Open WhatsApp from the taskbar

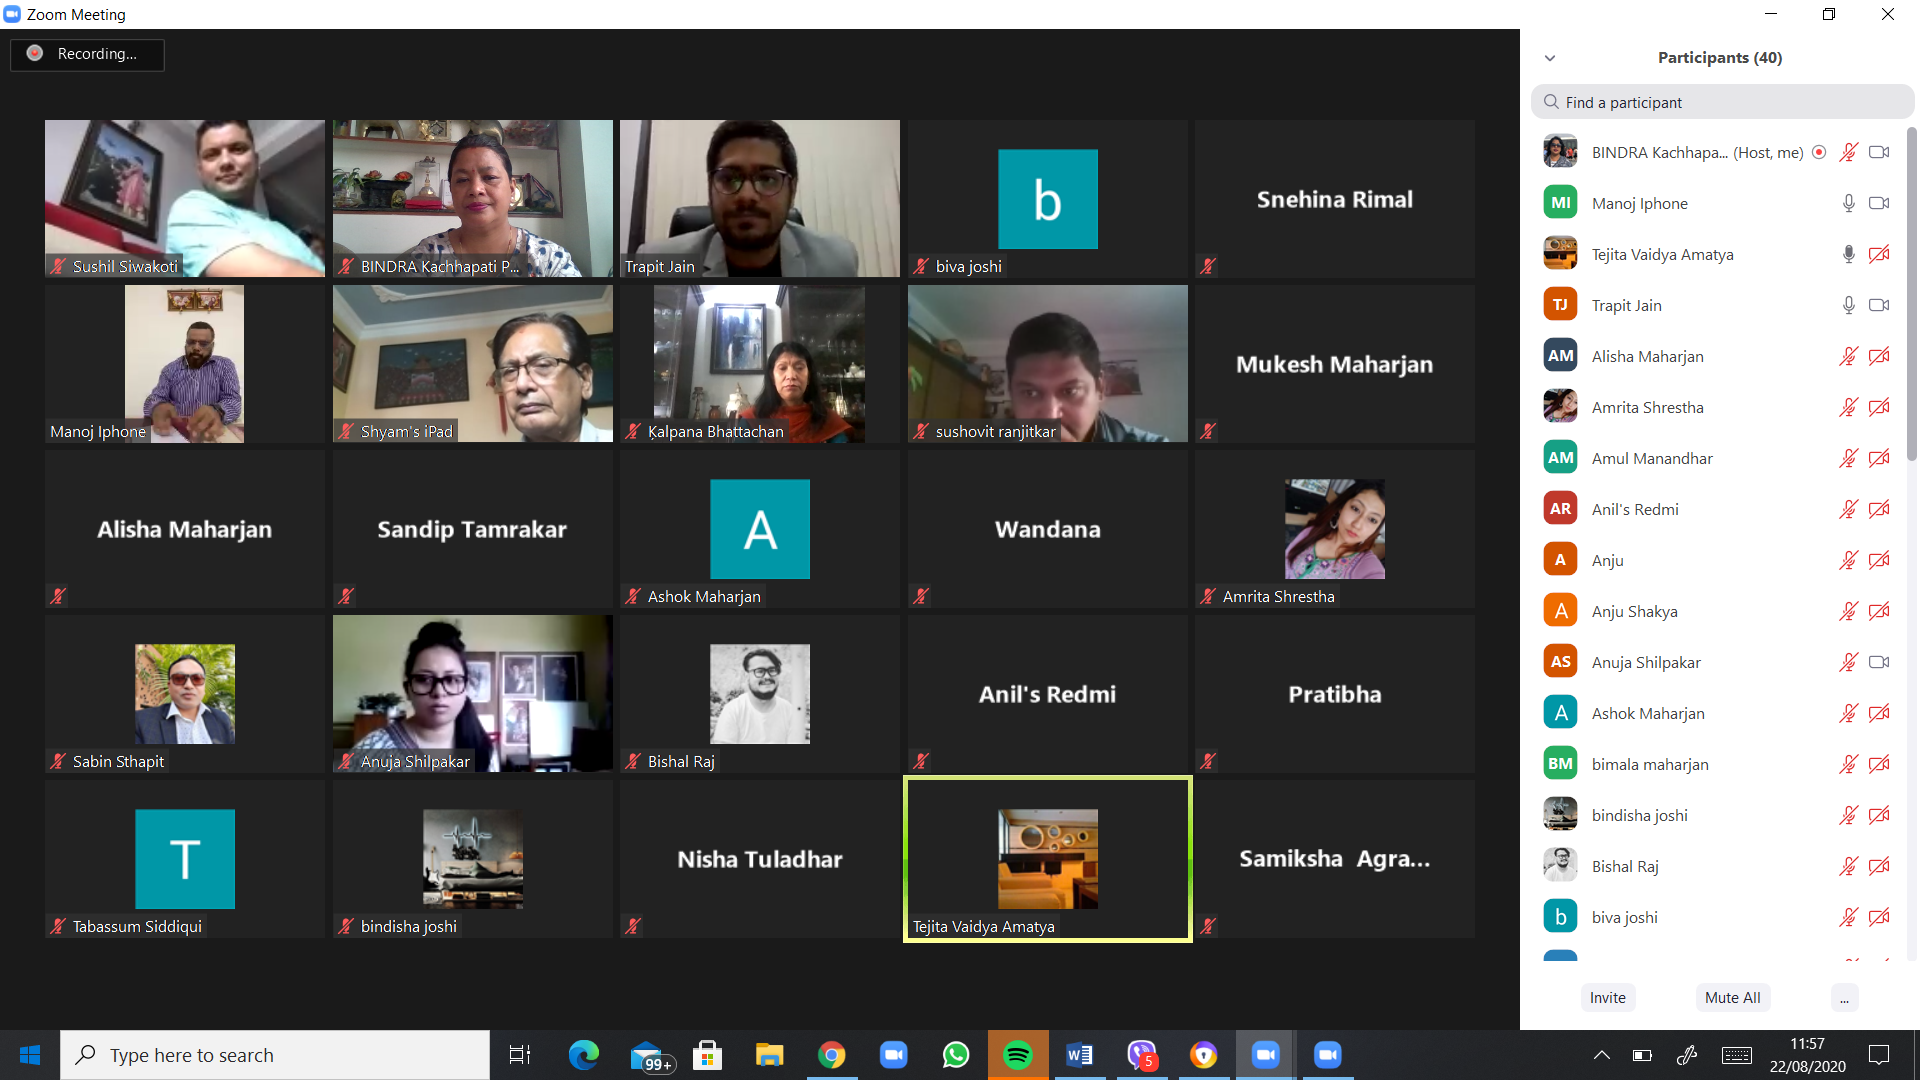956,1055
